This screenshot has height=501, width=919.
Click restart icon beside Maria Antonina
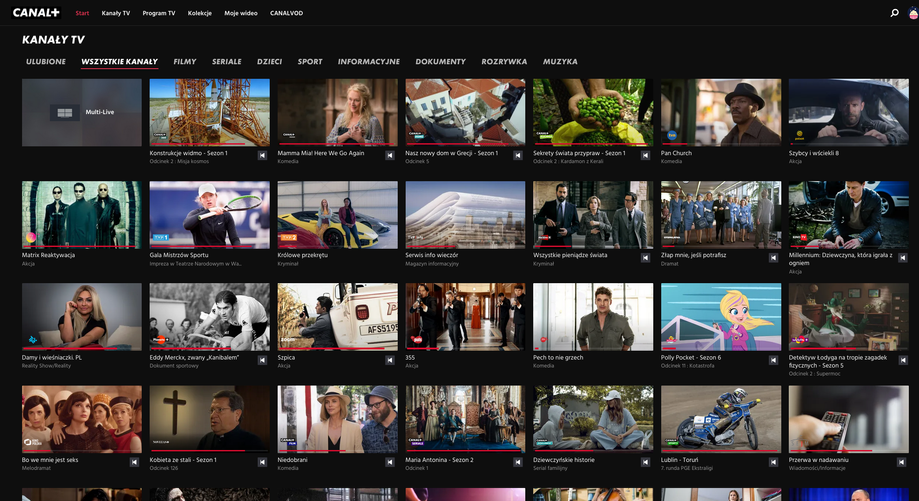pyautogui.click(x=518, y=461)
